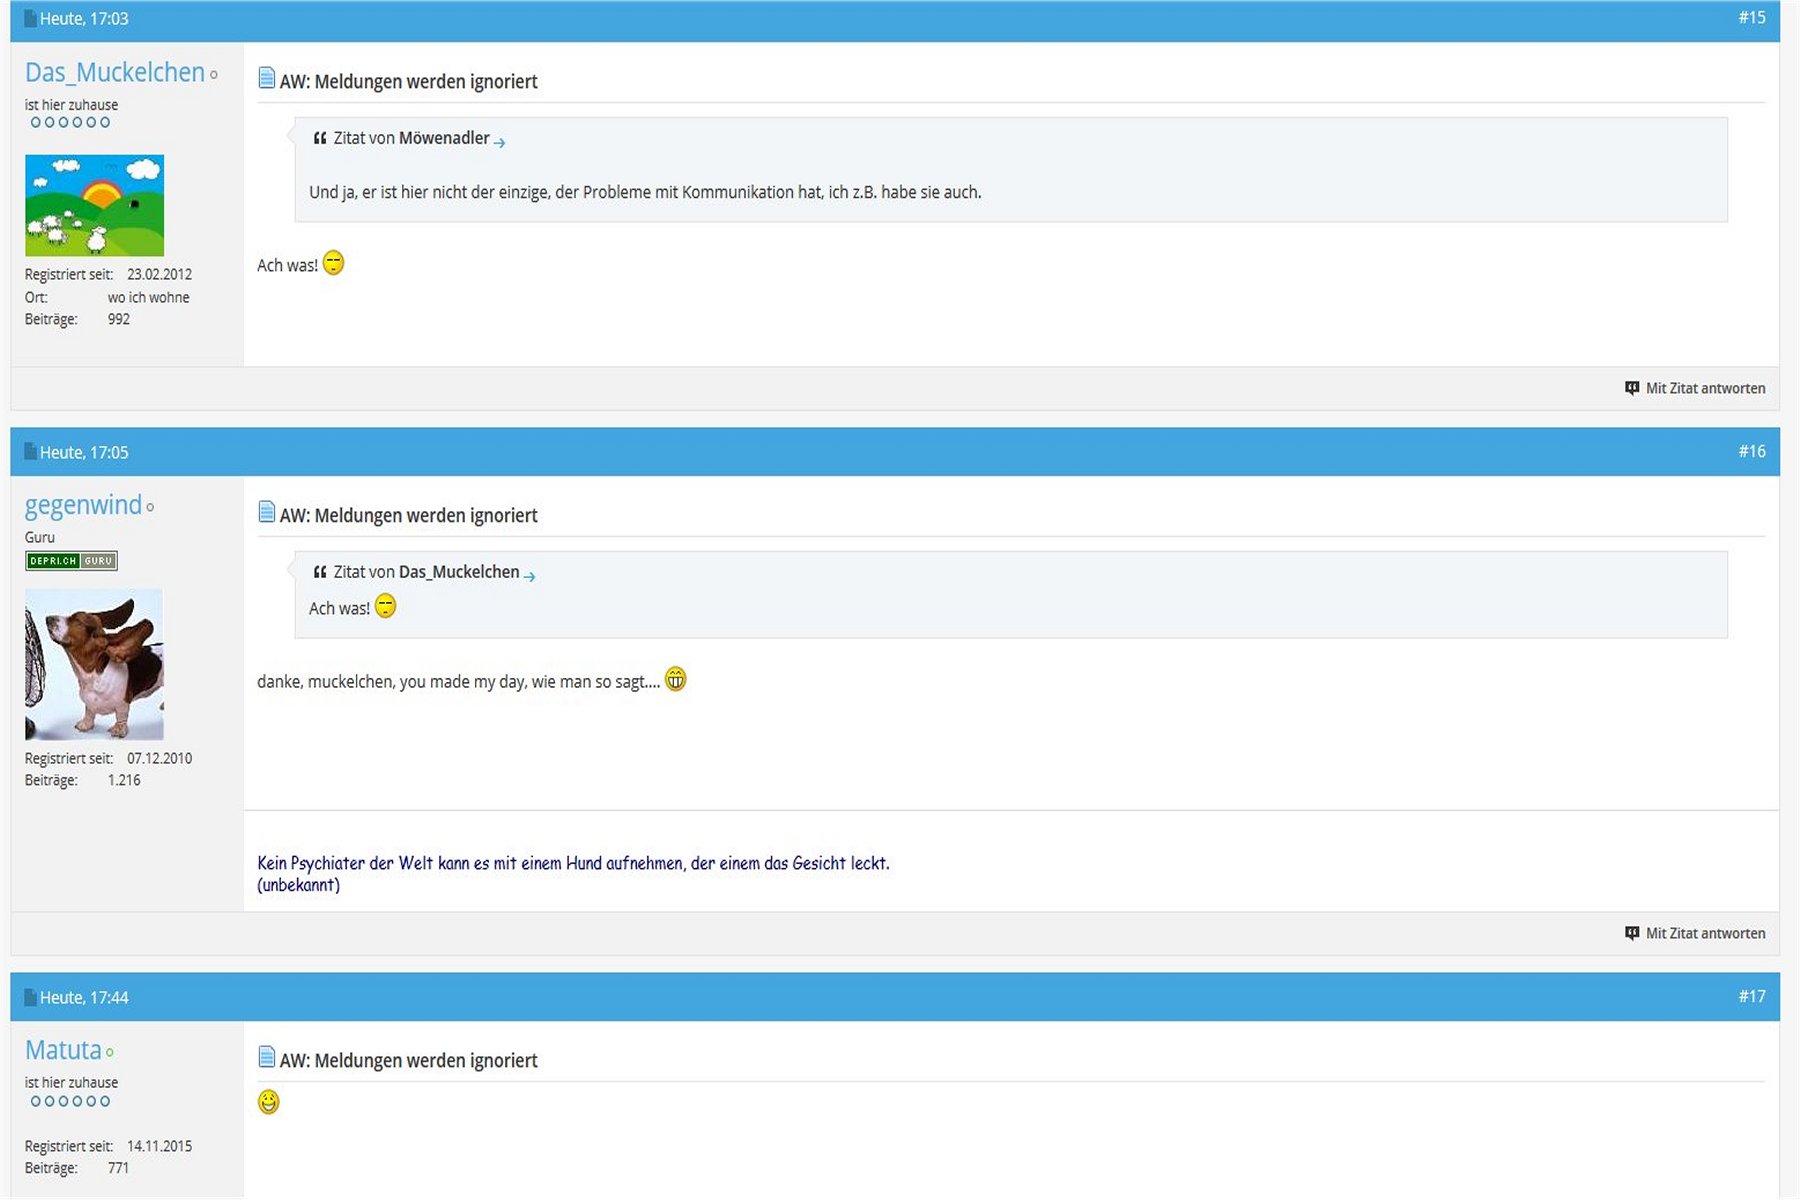Click the smiley emoji in Matuta's post

(268, 1102)
